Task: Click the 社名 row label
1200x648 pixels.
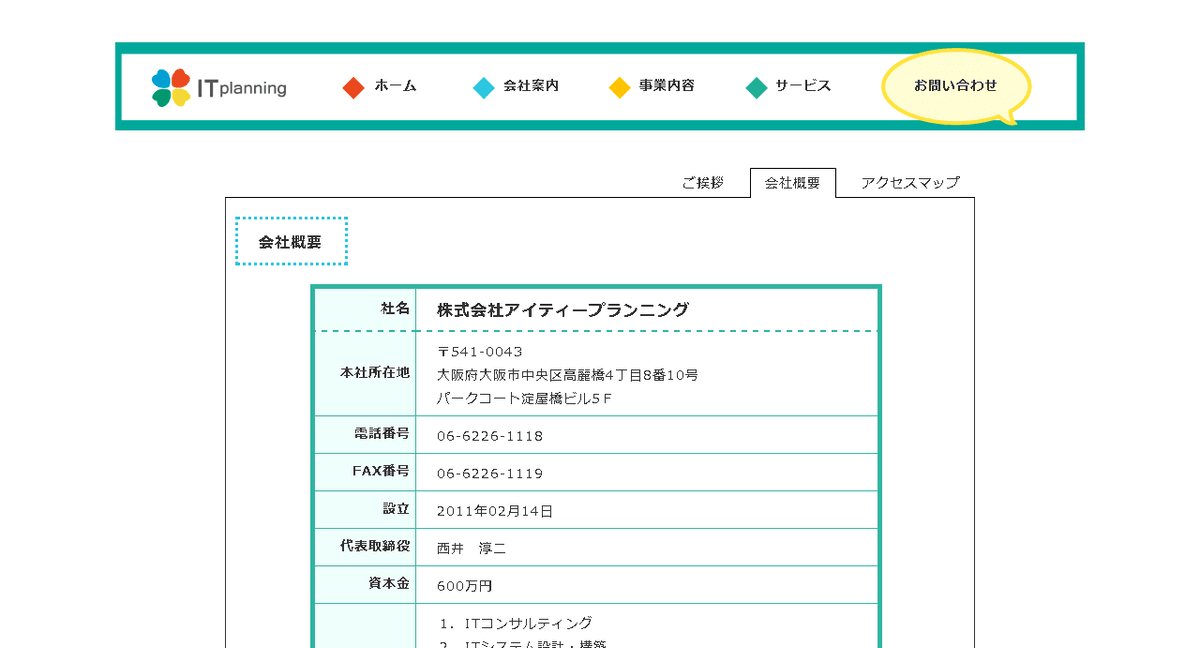Action: (x=395, y=309)
